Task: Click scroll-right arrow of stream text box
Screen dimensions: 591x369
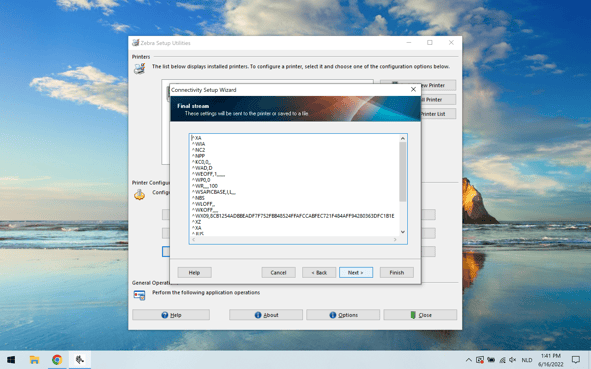Action: click(395, 240)
